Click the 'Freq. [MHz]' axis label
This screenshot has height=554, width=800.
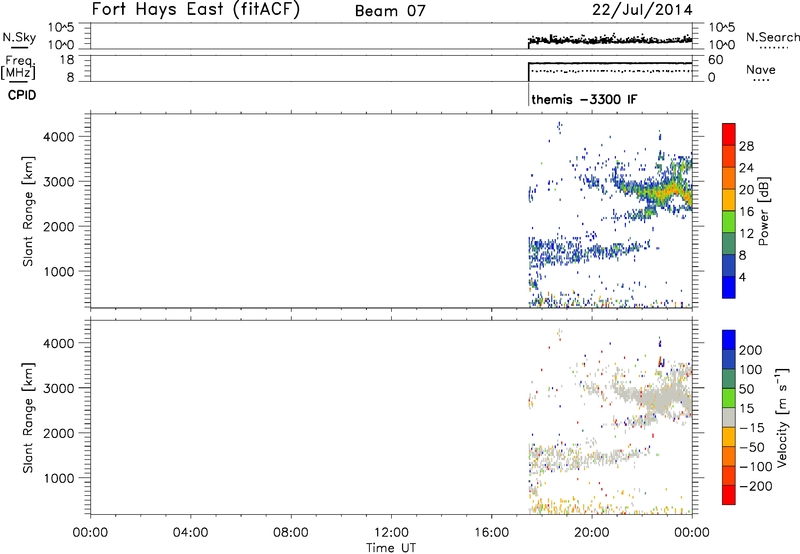(18, 68)
